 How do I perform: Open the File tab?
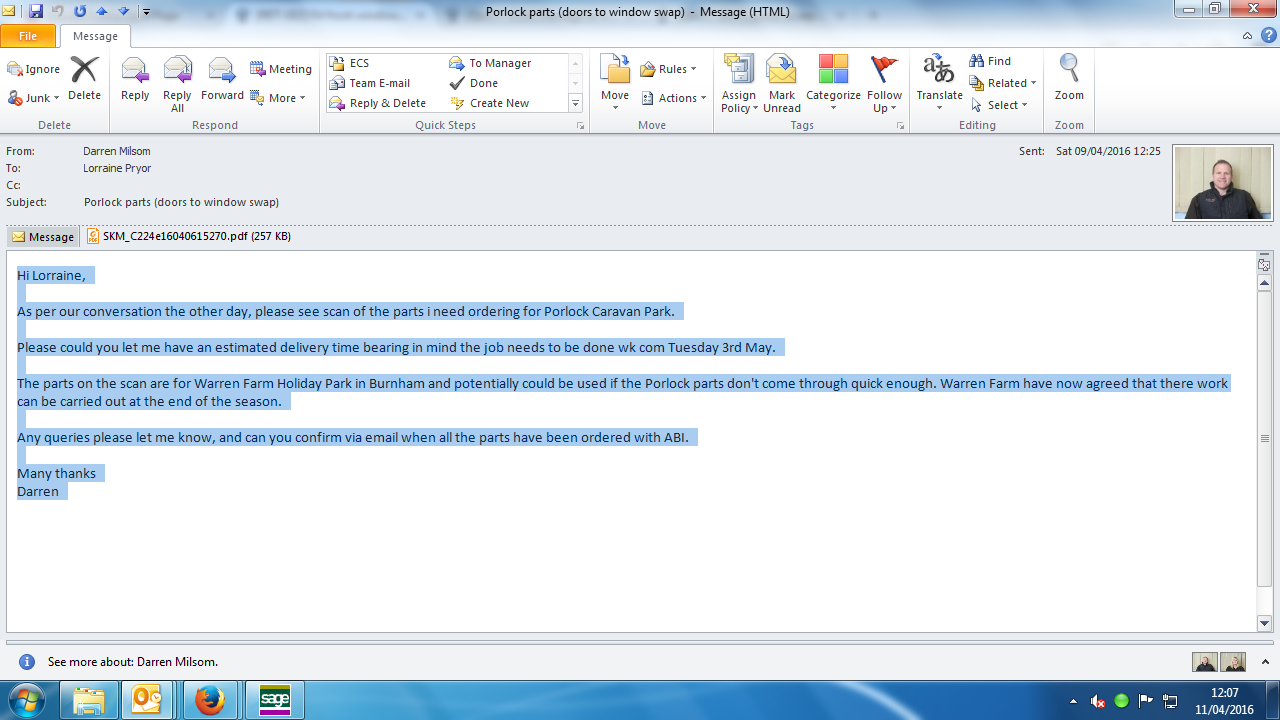28,36
